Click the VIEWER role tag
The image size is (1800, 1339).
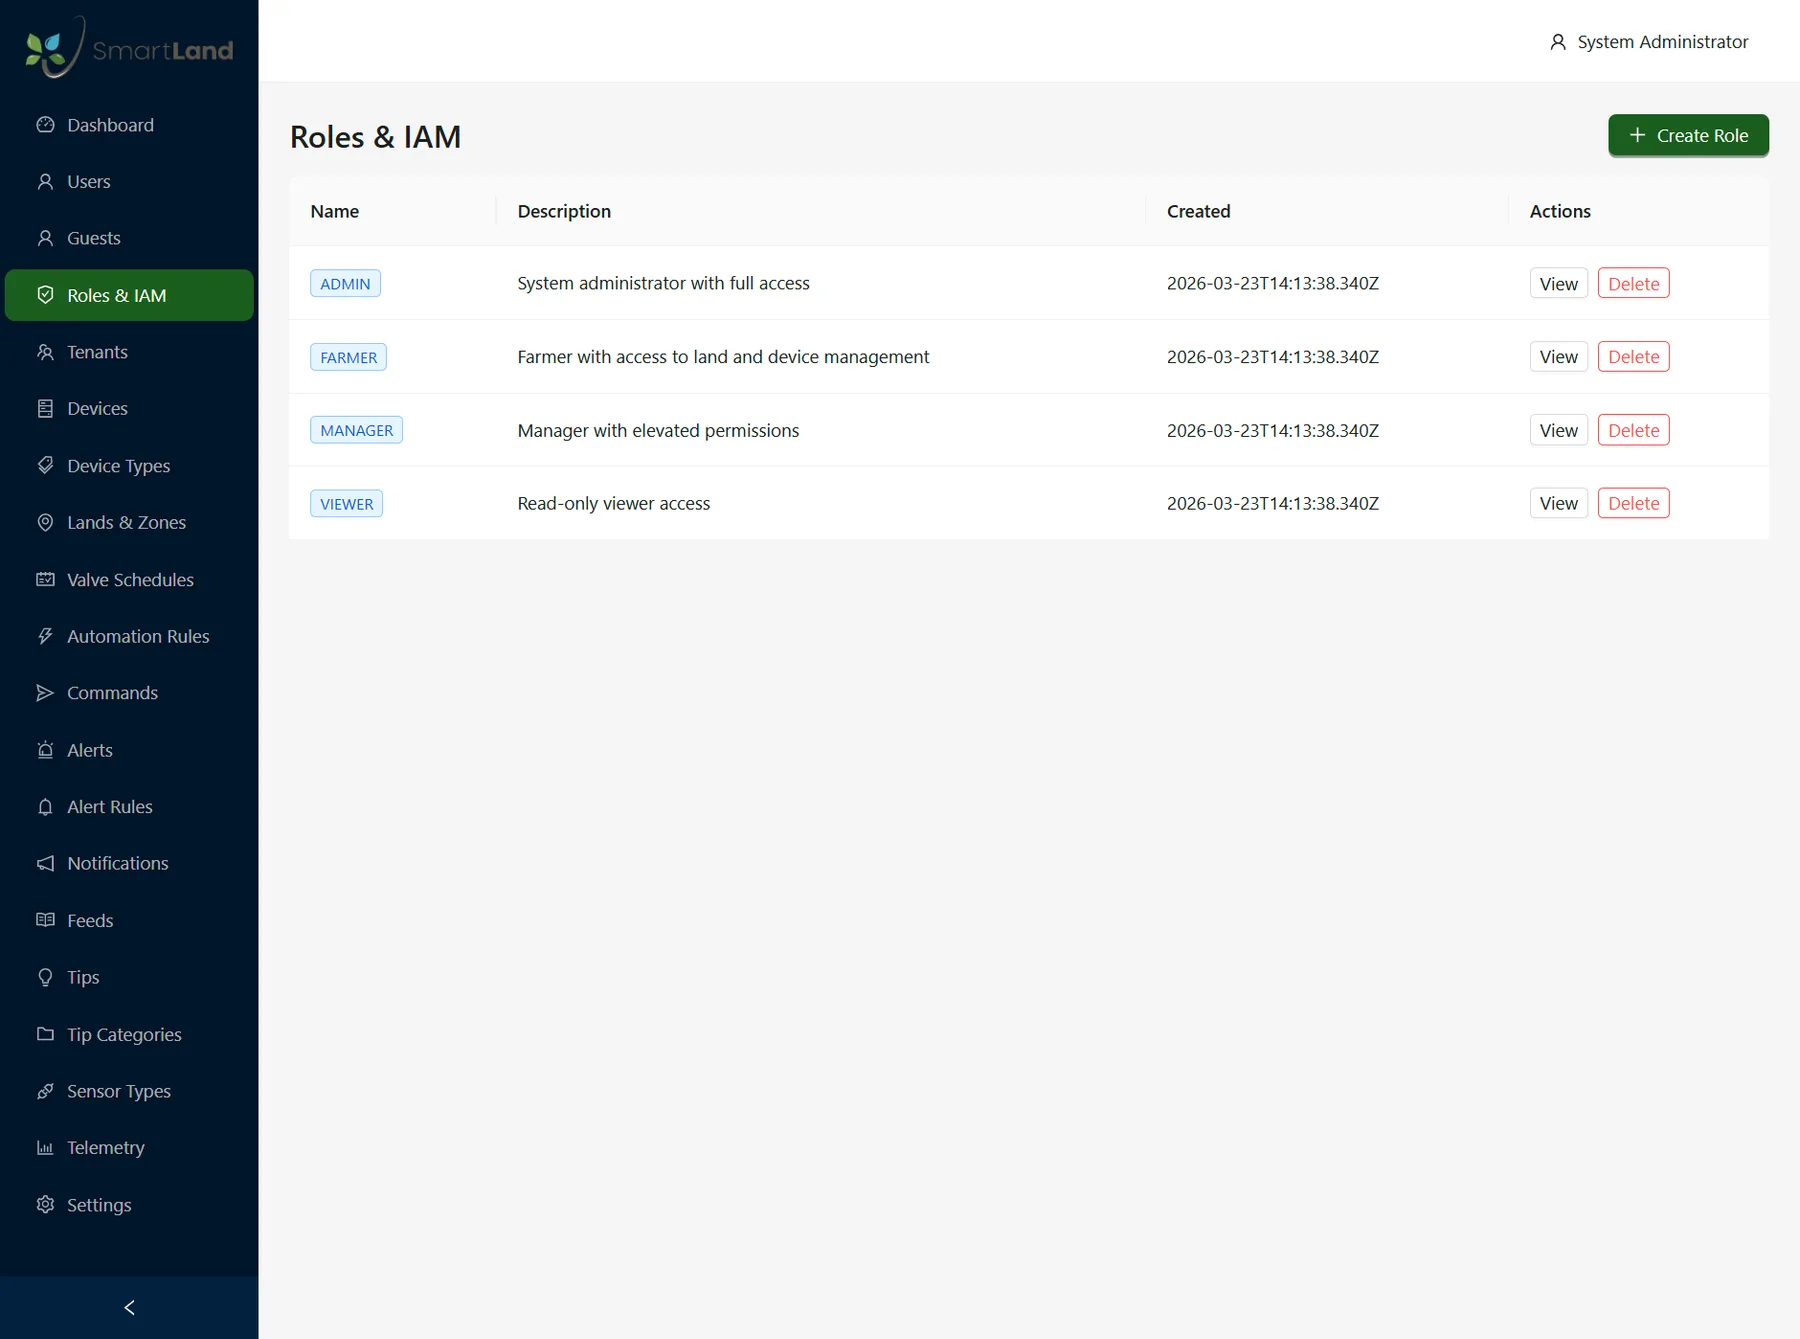click(346, 504)
